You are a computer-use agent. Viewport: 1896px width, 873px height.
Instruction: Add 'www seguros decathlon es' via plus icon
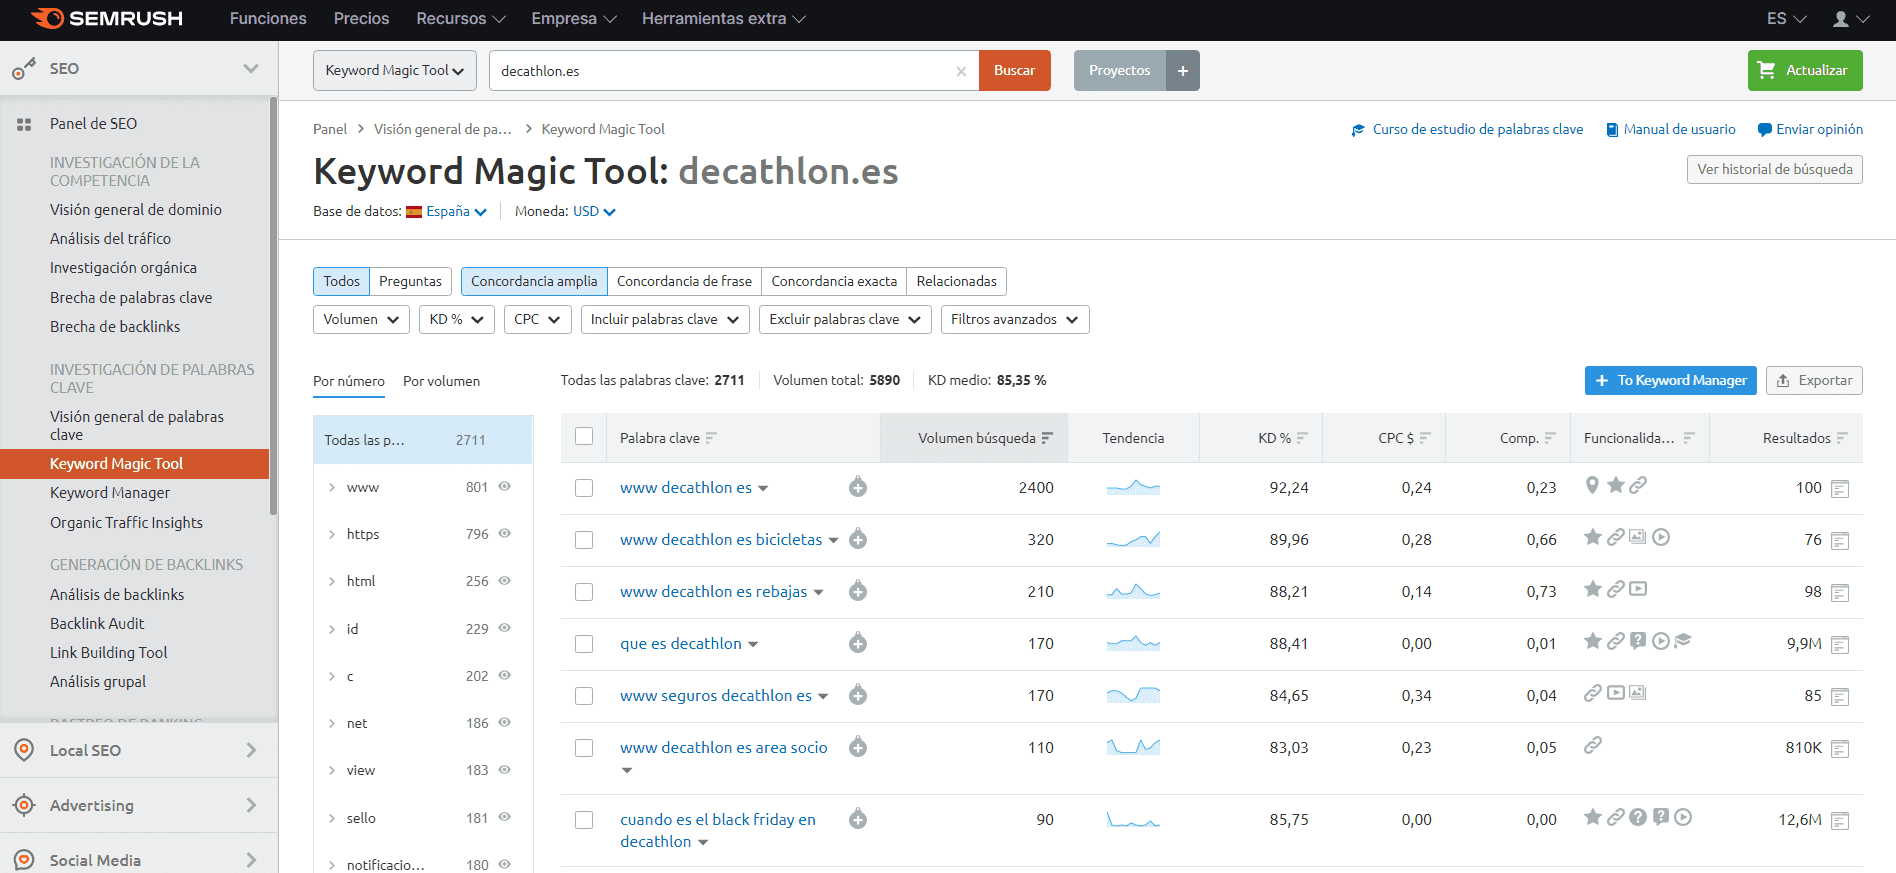858,695
